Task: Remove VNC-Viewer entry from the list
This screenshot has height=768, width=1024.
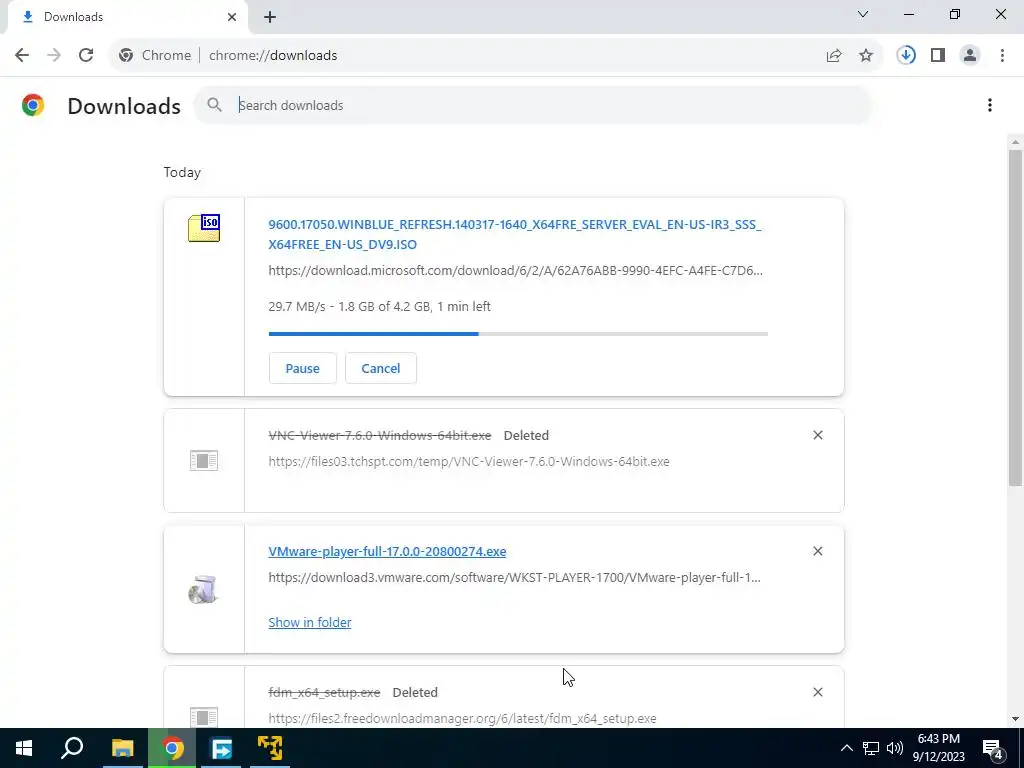Action: point(818,435)
